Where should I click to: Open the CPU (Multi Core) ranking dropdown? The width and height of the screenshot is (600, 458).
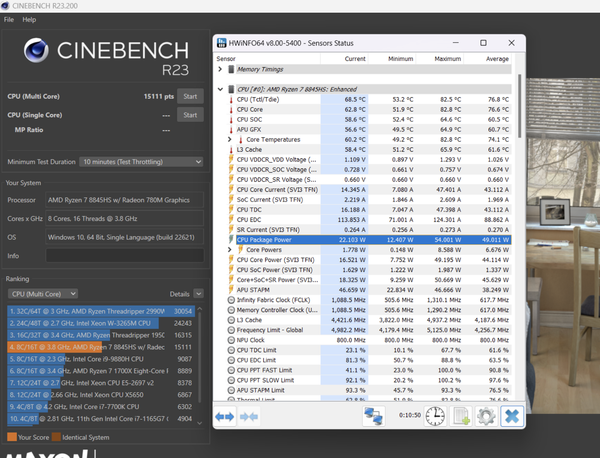[x=43, y=294]
